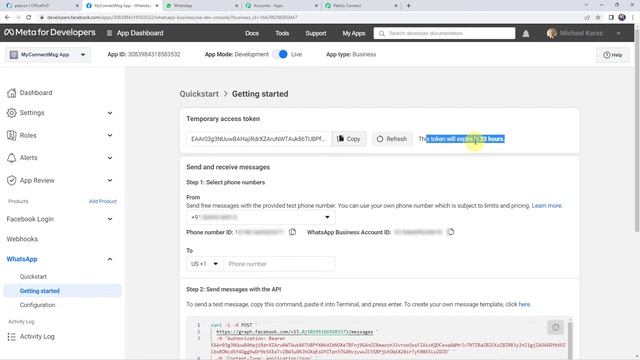Click the notifications bell icon

point(526,33)
